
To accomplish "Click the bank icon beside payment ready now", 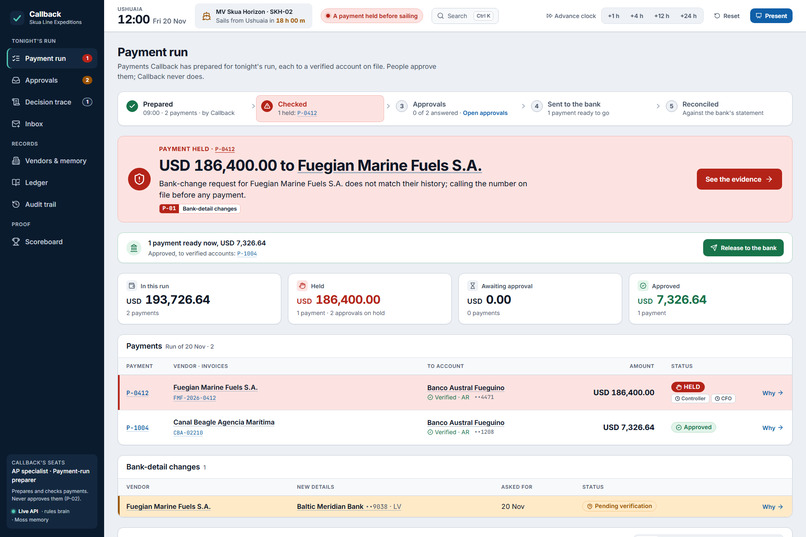I will point(134,248).
